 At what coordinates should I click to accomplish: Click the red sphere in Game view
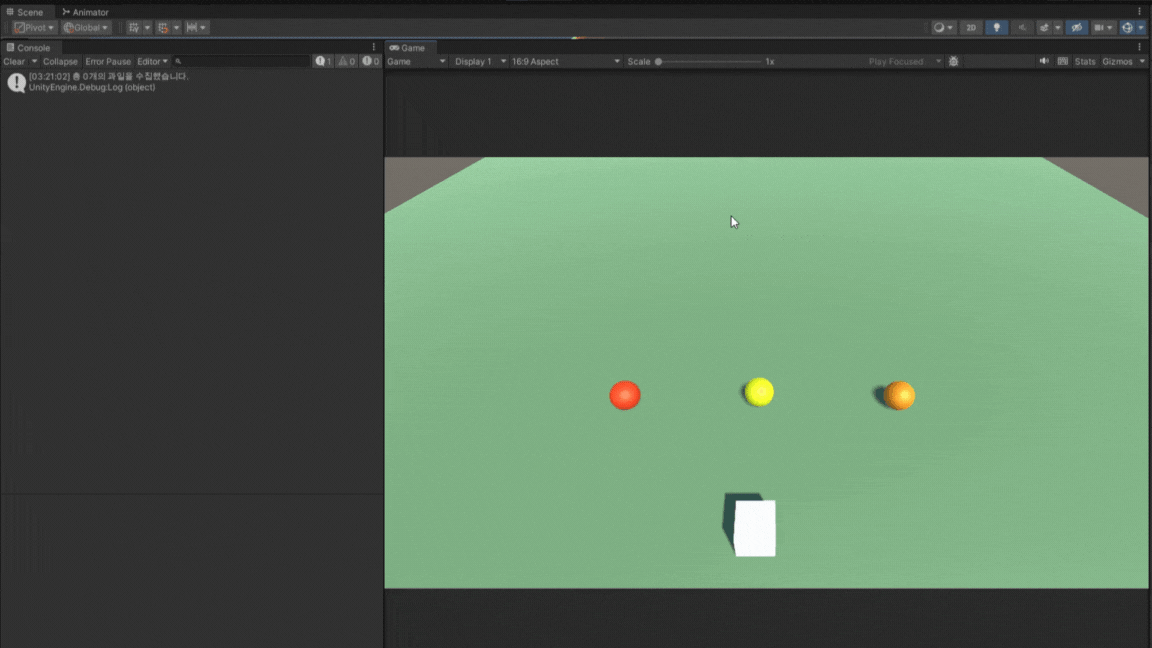[x=624, y=395]
